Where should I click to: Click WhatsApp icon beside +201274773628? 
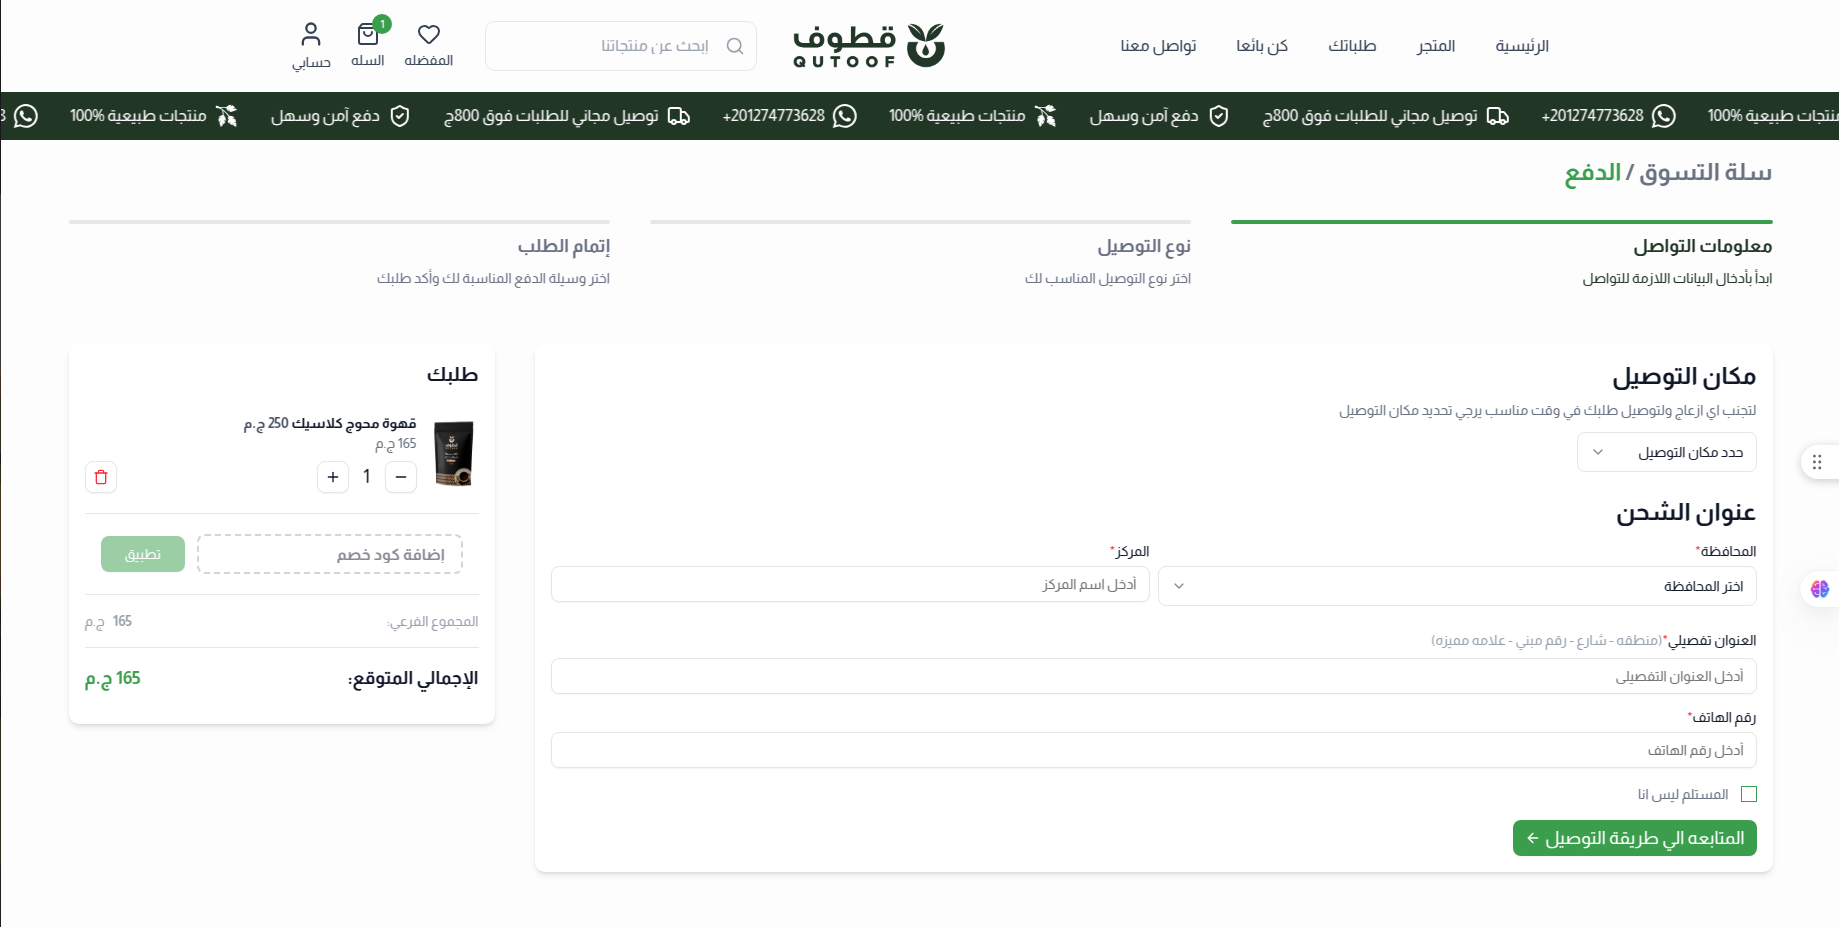[x=845, y=116]
